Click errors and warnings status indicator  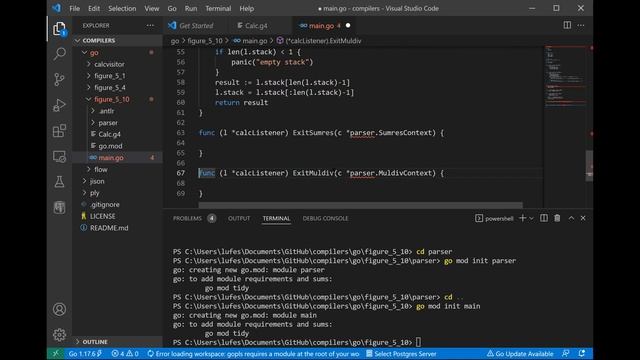tap(125, 353)
